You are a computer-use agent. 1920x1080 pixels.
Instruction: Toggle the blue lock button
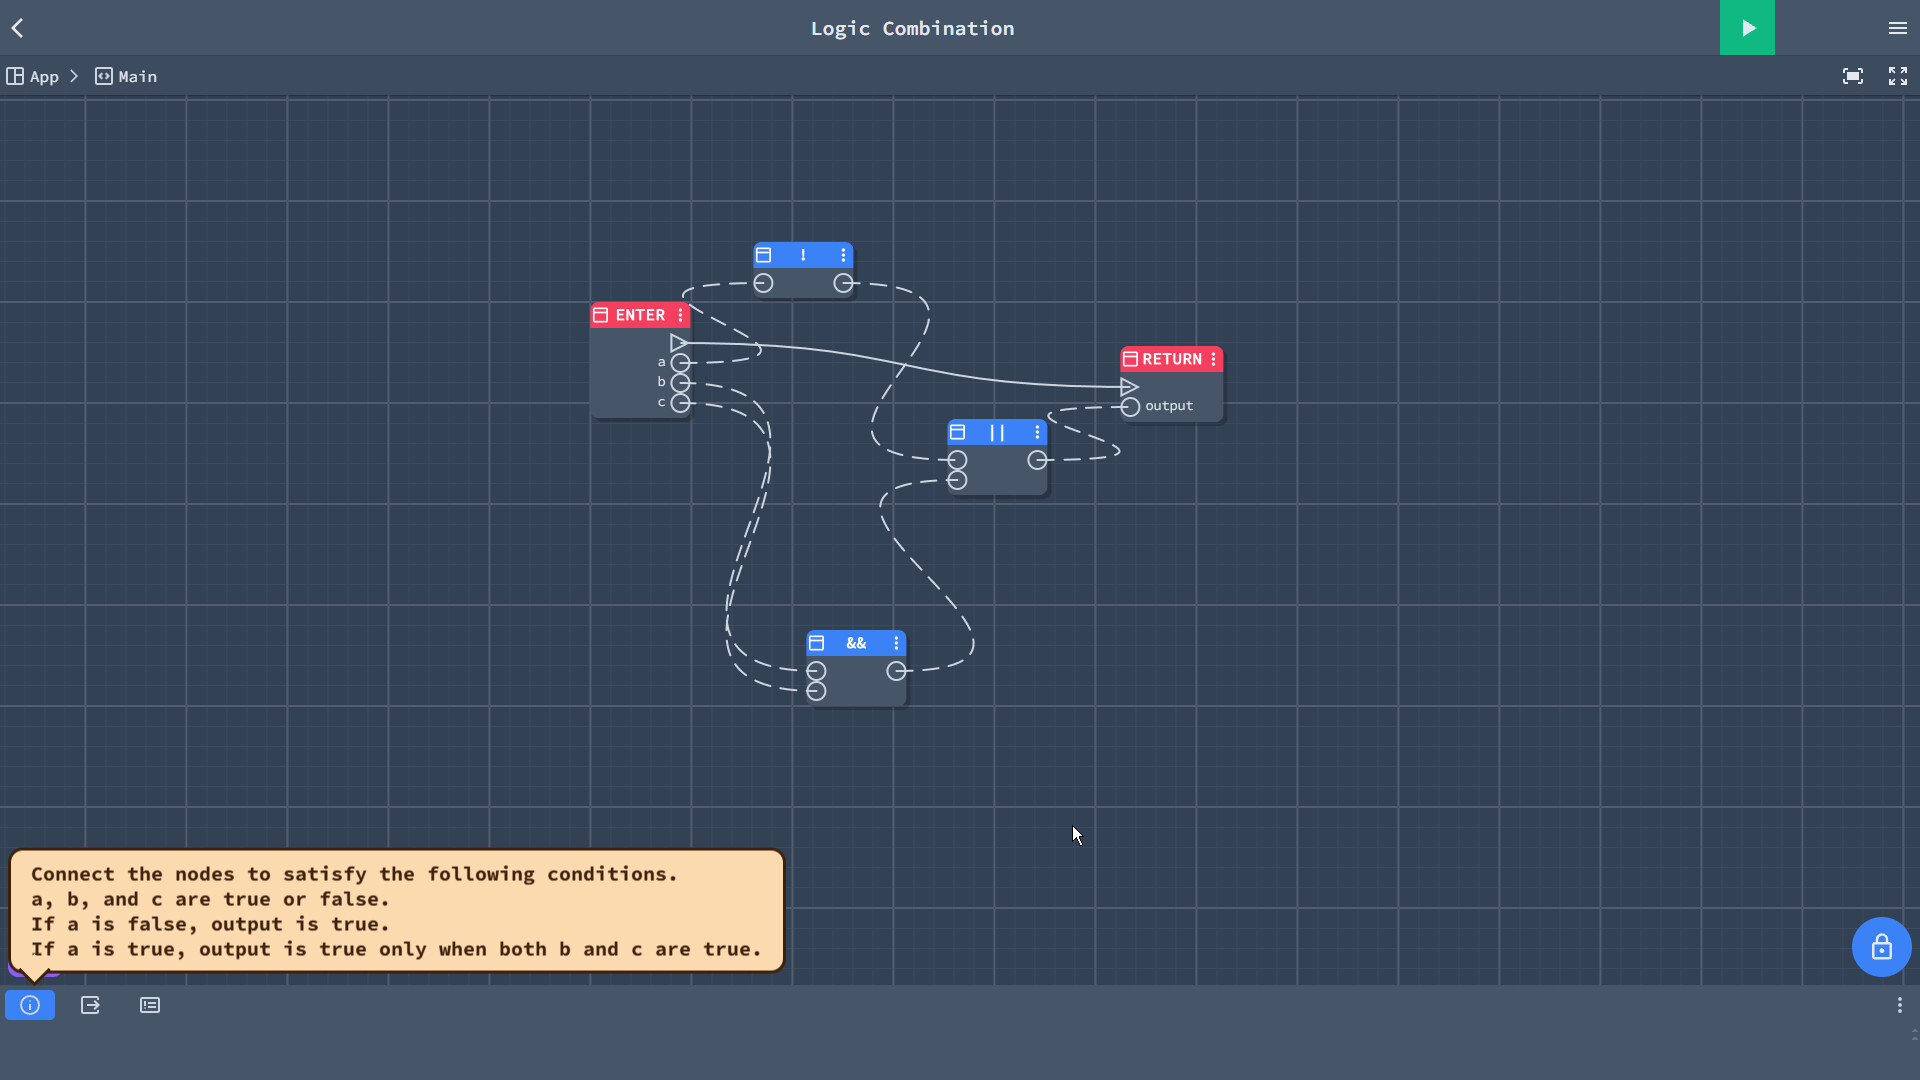click(1881, 947)
